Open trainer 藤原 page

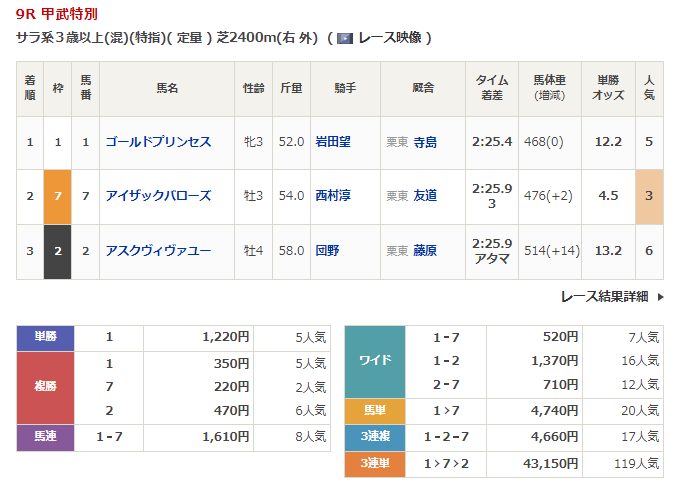tap(425, 250)
